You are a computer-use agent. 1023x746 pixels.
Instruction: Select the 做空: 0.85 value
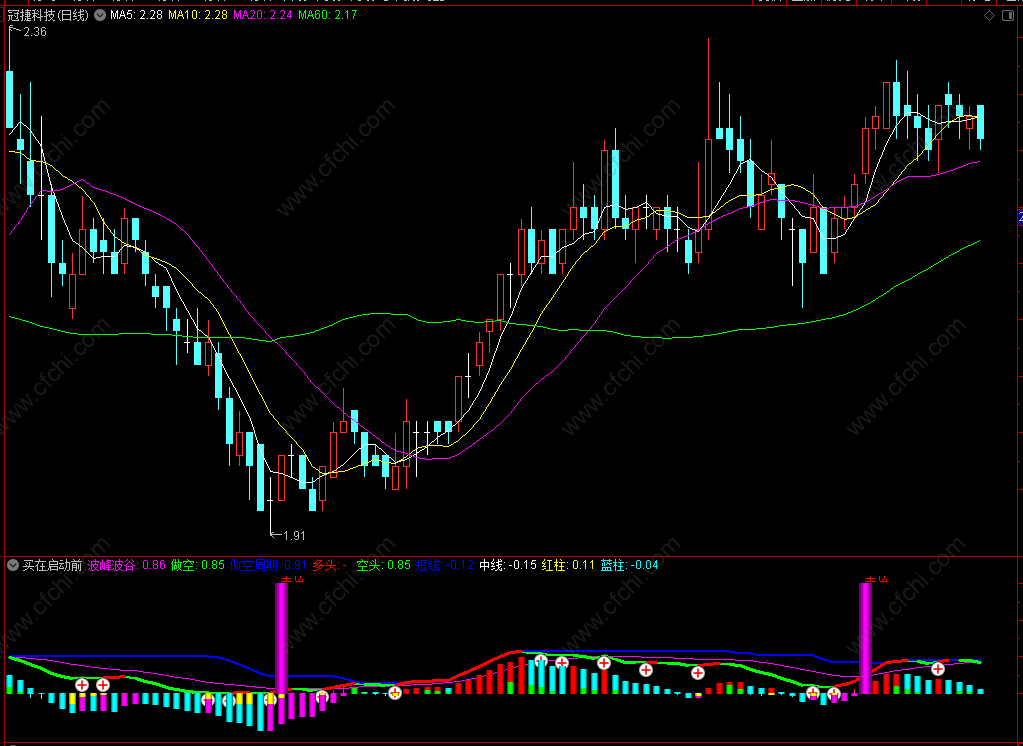tap(198, 565)
